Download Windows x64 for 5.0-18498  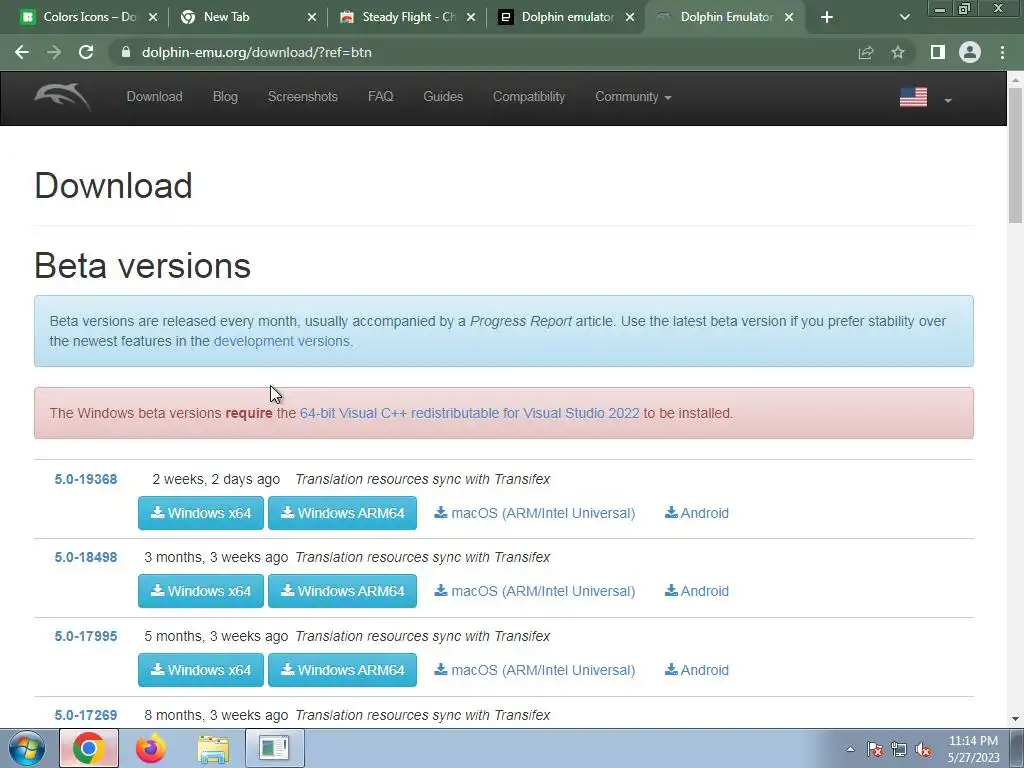click(x=200, y=591)
